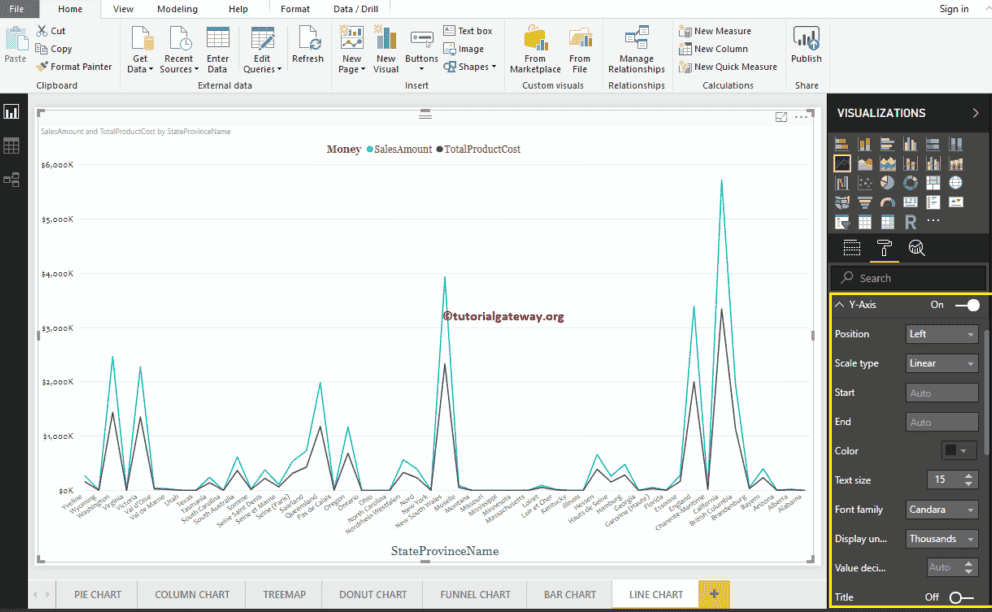Open the Position dropdown set to Left

942,334
